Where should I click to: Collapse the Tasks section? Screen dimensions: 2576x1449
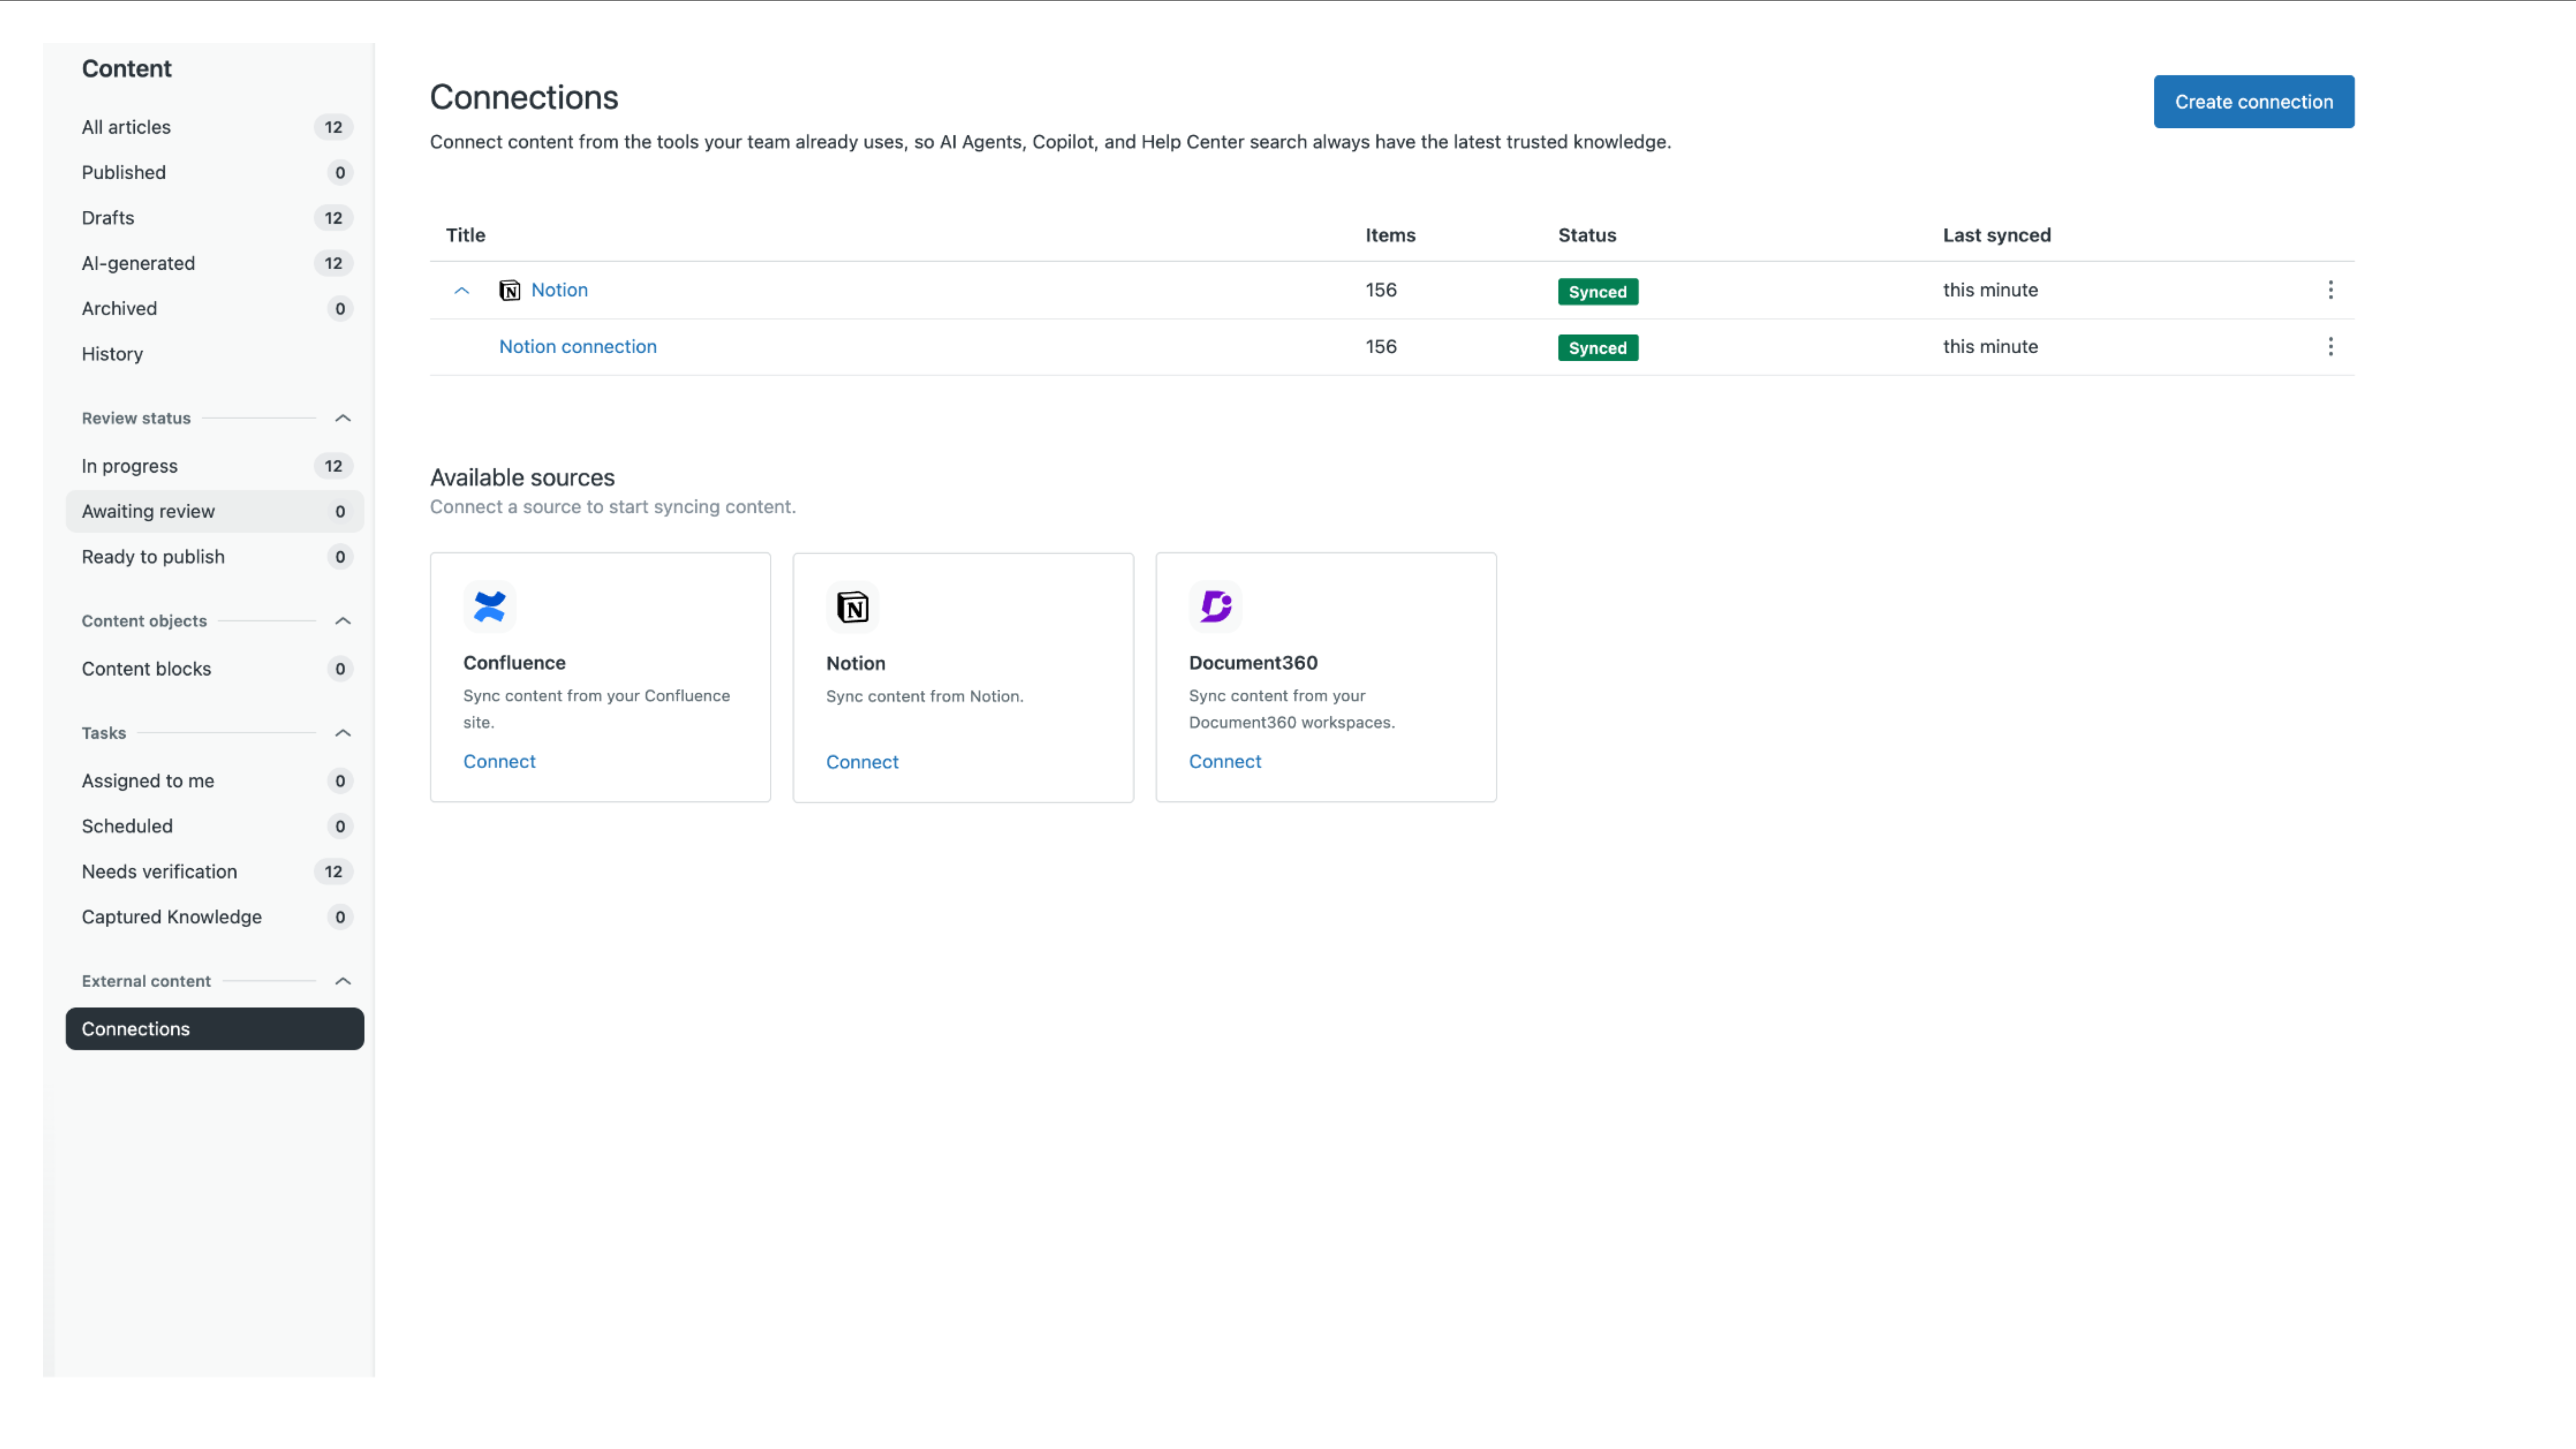tap(342, 733)
